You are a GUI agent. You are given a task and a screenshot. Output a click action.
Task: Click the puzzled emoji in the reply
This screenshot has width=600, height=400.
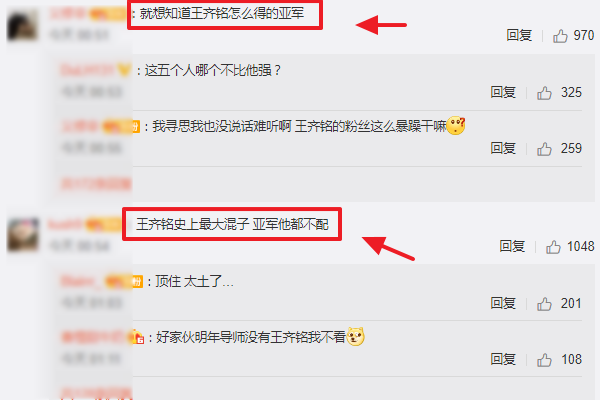click(456, 126)
